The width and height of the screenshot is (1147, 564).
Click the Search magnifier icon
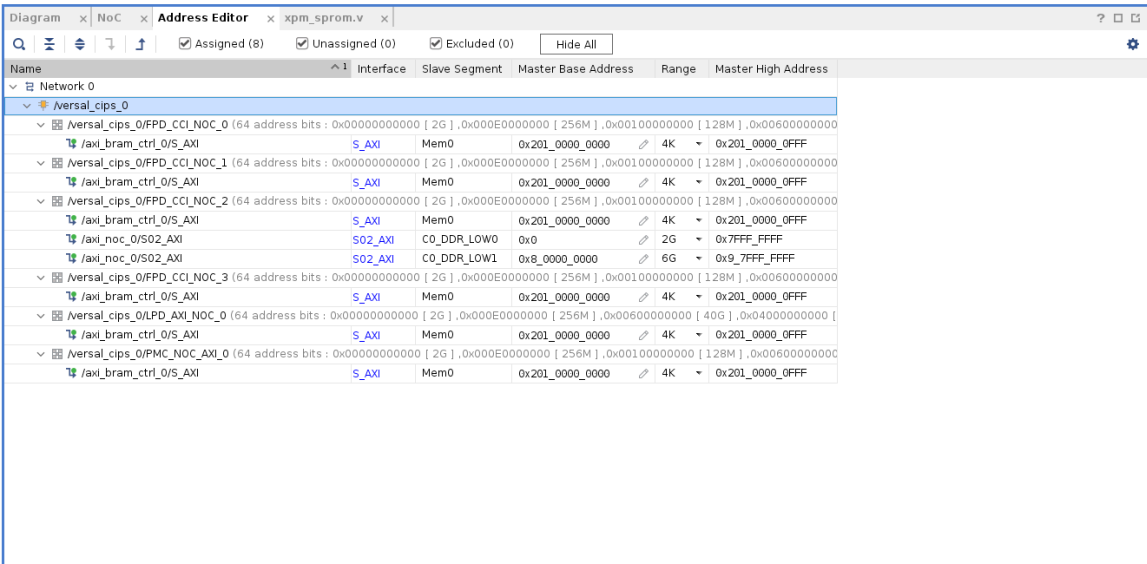tap(20, 44)
